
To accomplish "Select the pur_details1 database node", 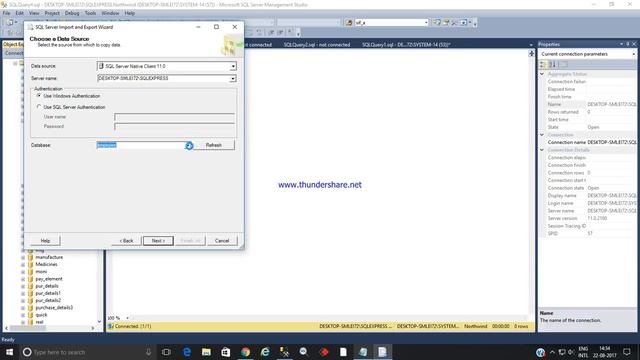I will click(x=48, y=293).
